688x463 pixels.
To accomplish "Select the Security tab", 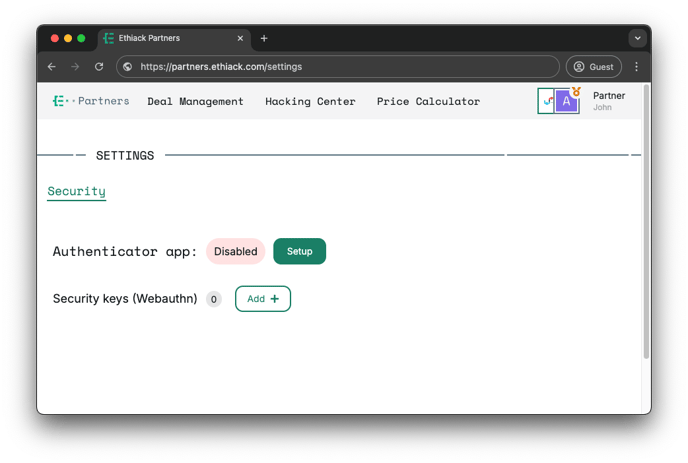I will click(77, 191).
